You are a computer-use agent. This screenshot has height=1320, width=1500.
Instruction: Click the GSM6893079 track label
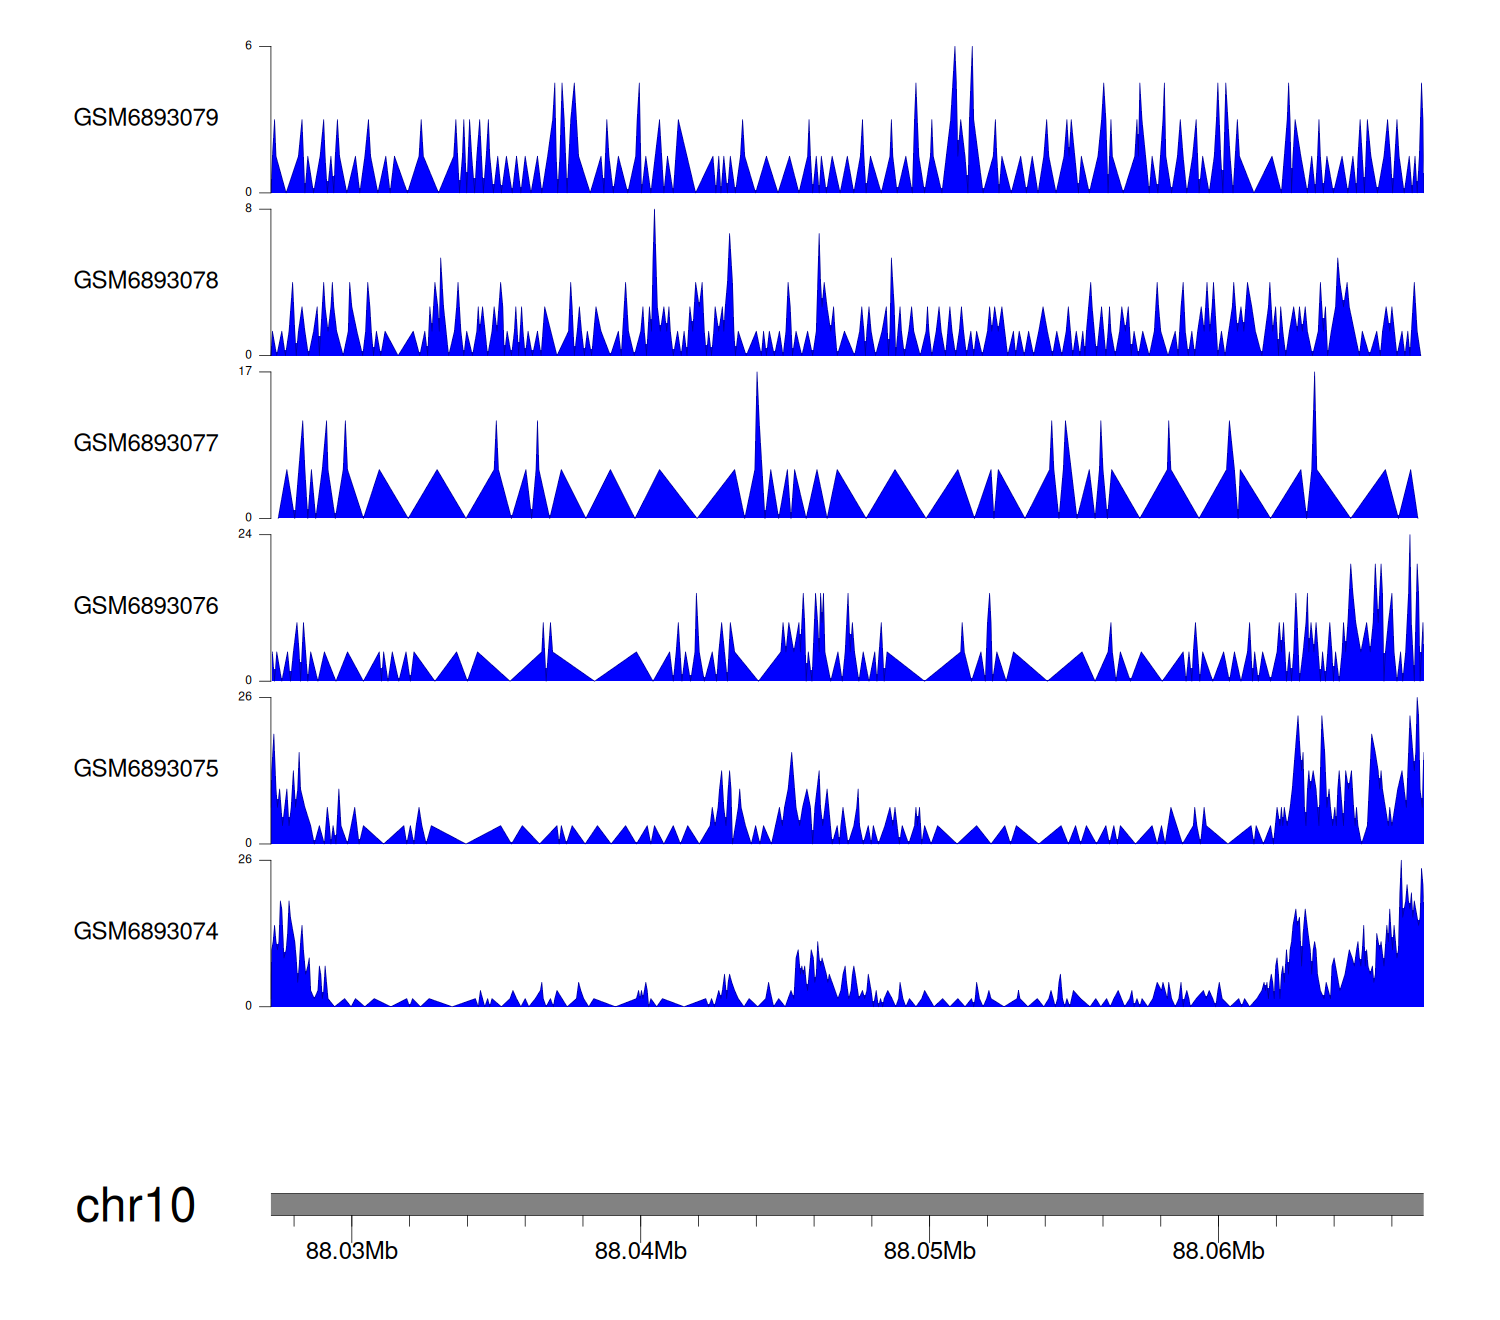point(146,118)
